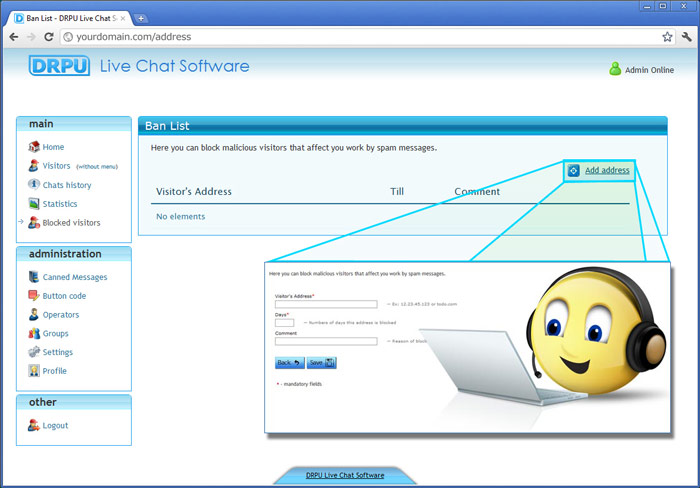Open Groups link
Image resolution: width=700 pixels, height=488 pixels.
tap(55, 334)
